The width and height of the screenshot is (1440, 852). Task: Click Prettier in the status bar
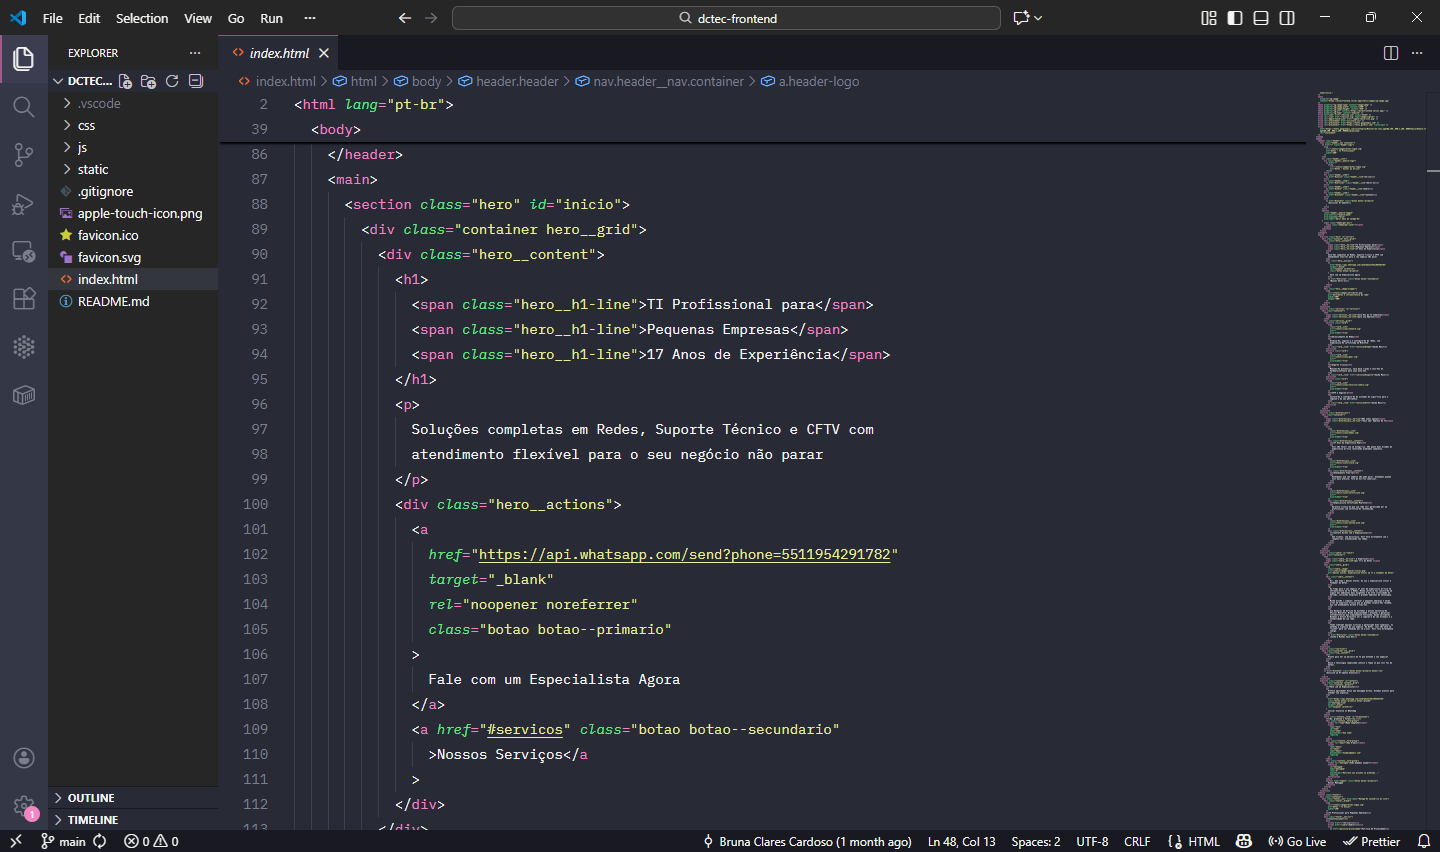1373,841
